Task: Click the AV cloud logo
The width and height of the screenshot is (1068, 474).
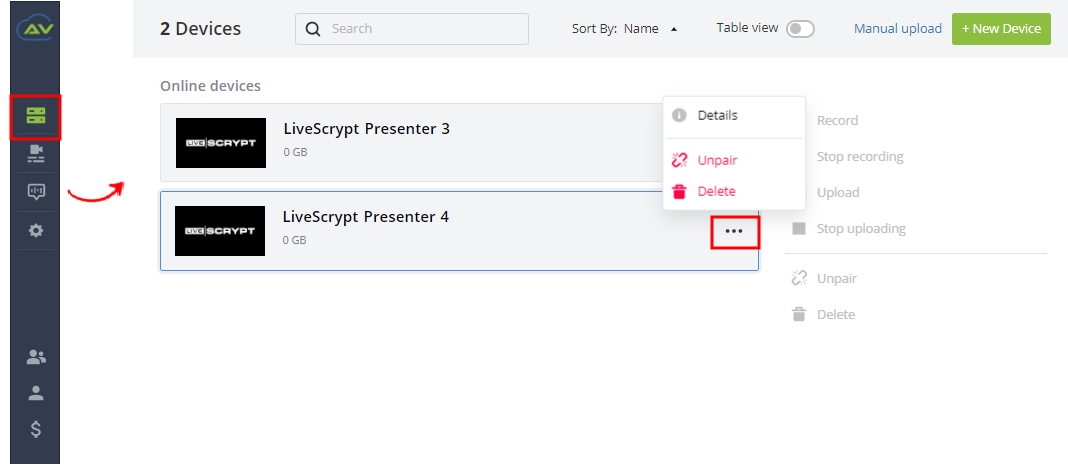Action: point(35,28)
